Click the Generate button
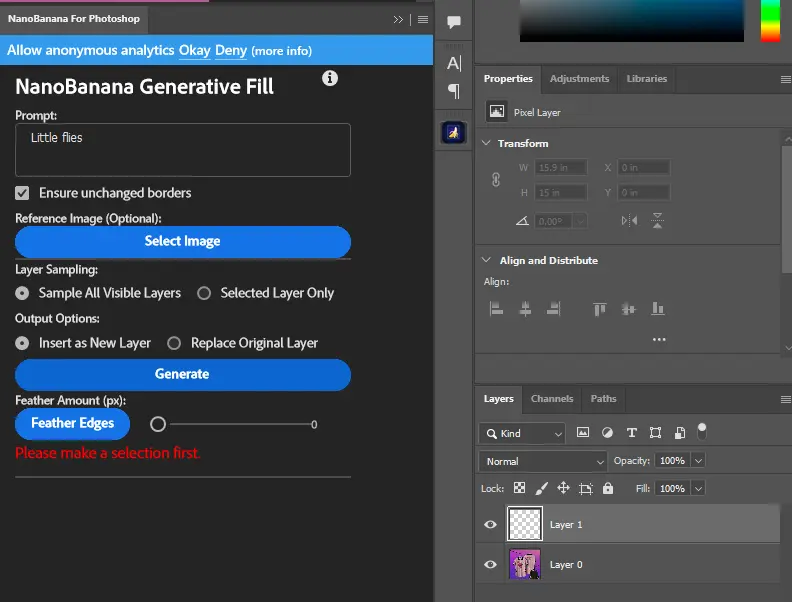 pyautogui.click(x=183, y=374)
